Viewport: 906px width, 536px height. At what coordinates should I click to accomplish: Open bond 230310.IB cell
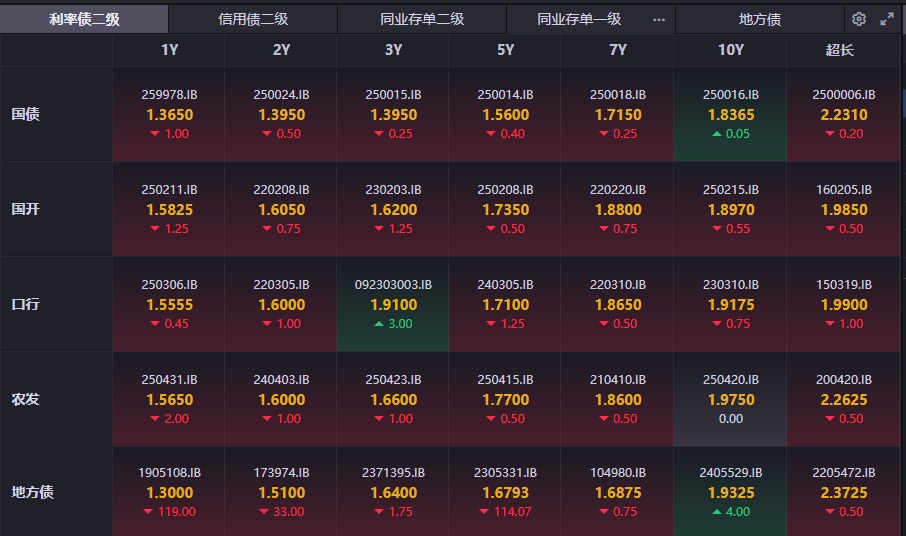tap(730, 304)
